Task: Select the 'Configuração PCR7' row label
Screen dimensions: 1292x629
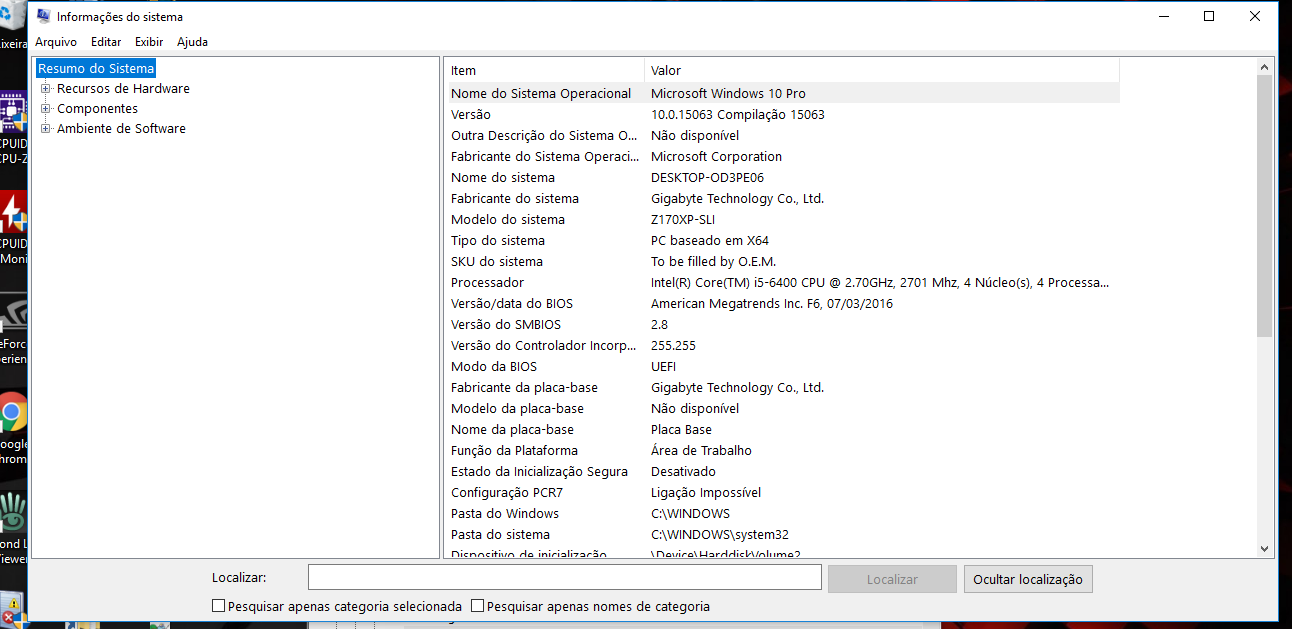Action: pyautogui.click(x=508, y=492)
